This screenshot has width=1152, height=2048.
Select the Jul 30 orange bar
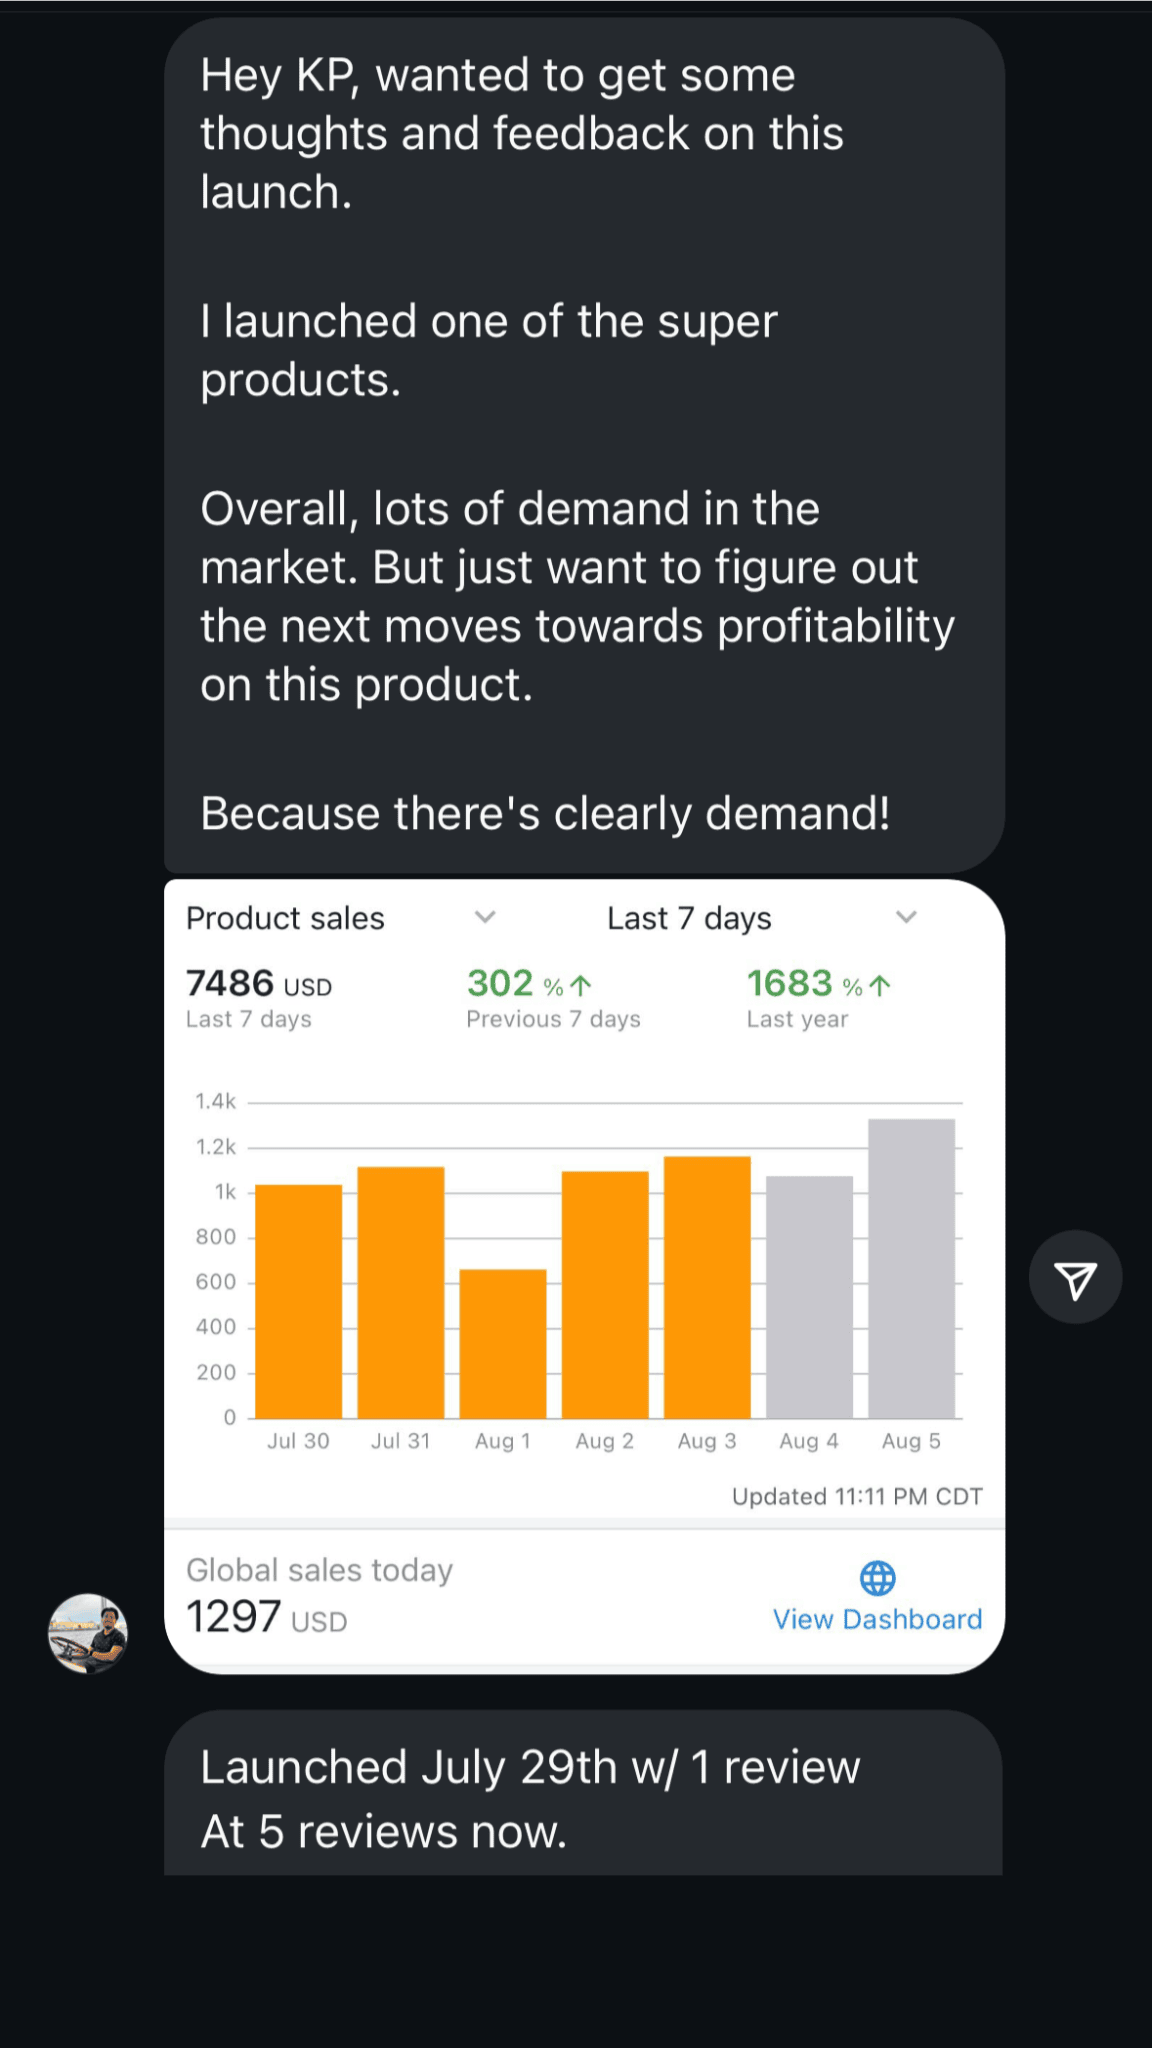click(x=298, y=1300)
